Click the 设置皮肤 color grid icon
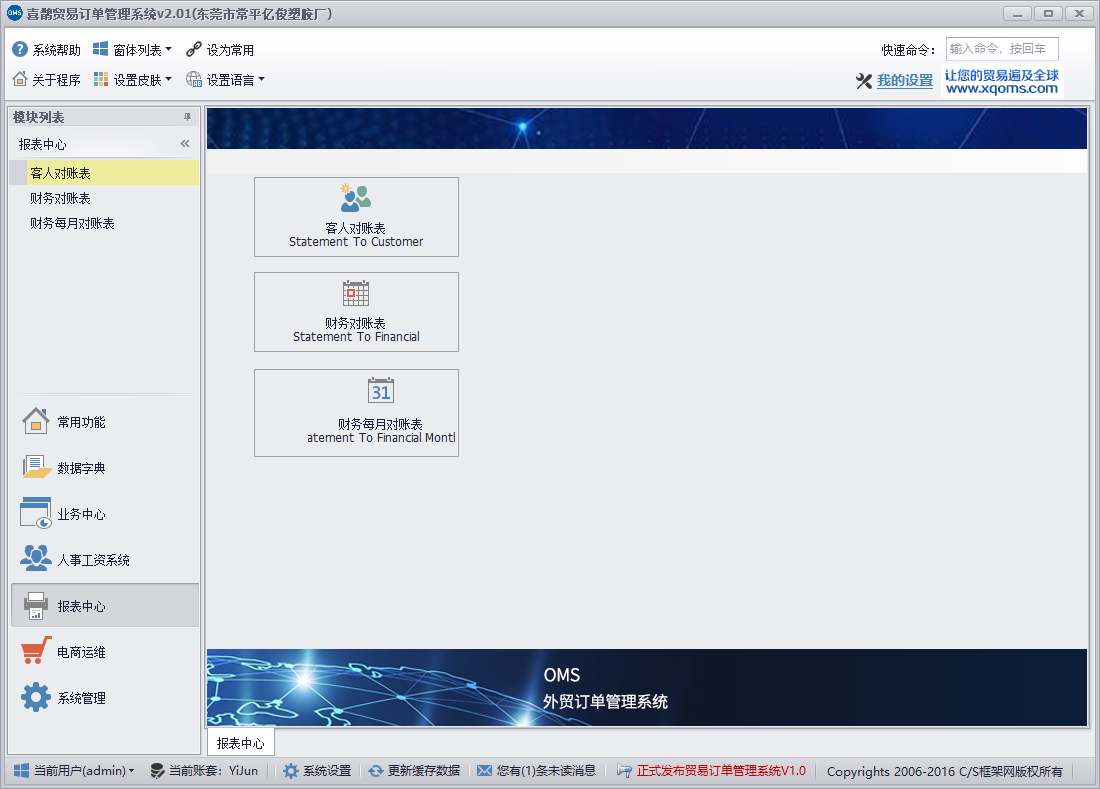This screenshot has width=1100, height=789. pos(101,79)
